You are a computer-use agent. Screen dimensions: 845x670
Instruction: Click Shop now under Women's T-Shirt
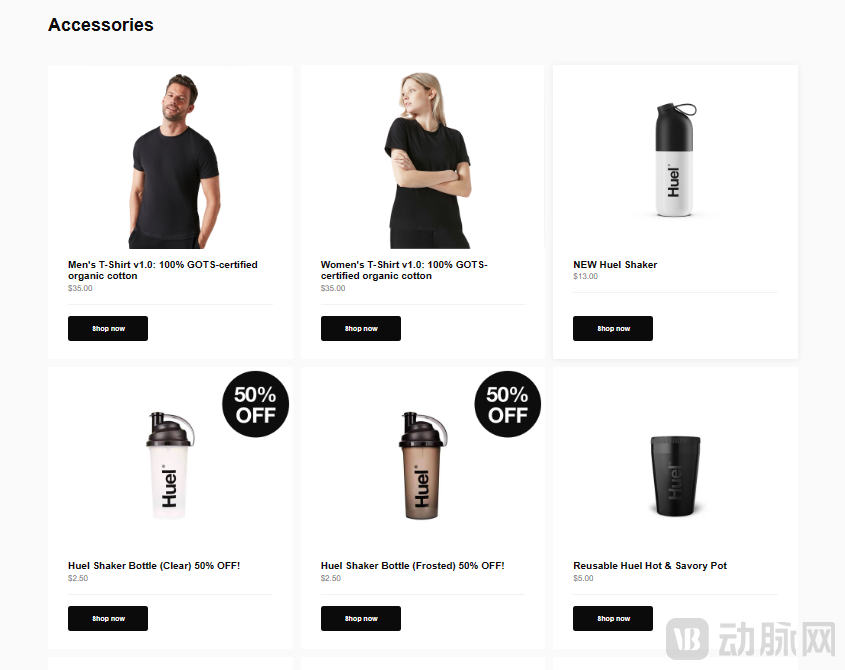(x=361, y=328)
